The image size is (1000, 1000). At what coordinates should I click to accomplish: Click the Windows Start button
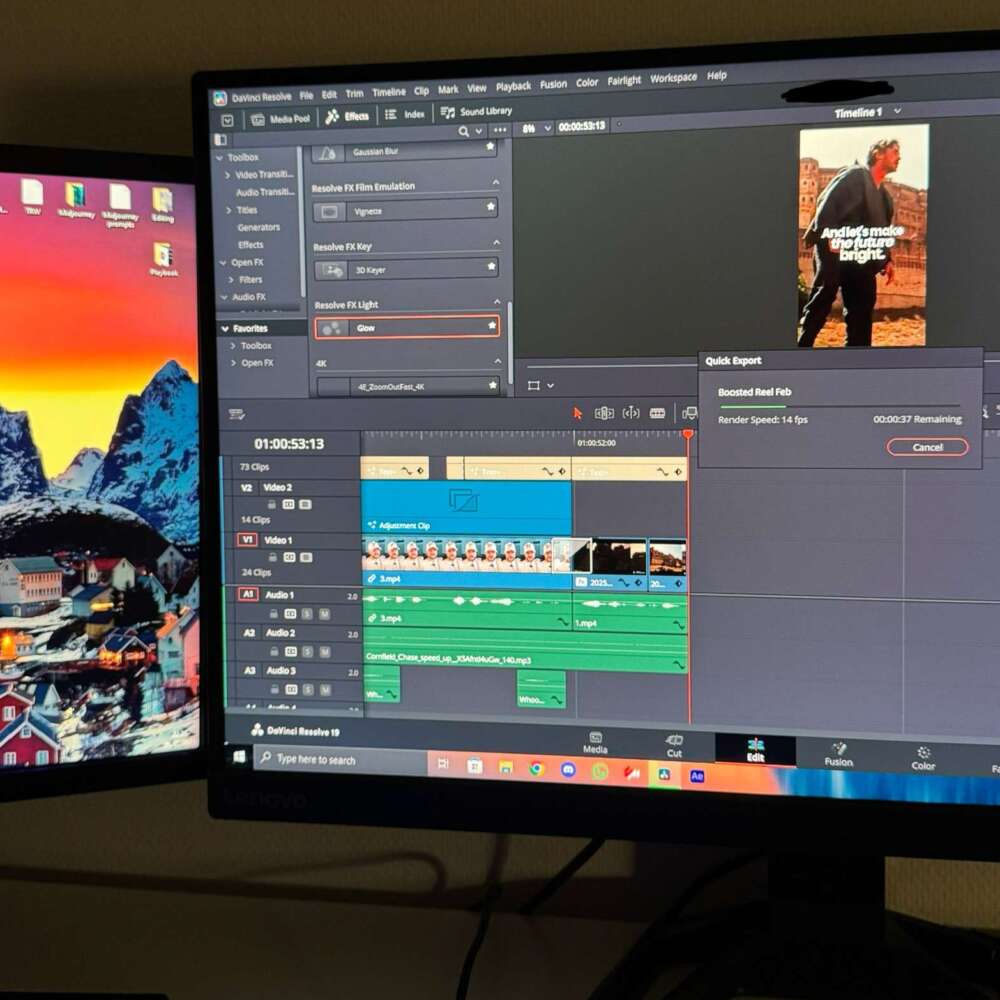(x=239, y=757)
